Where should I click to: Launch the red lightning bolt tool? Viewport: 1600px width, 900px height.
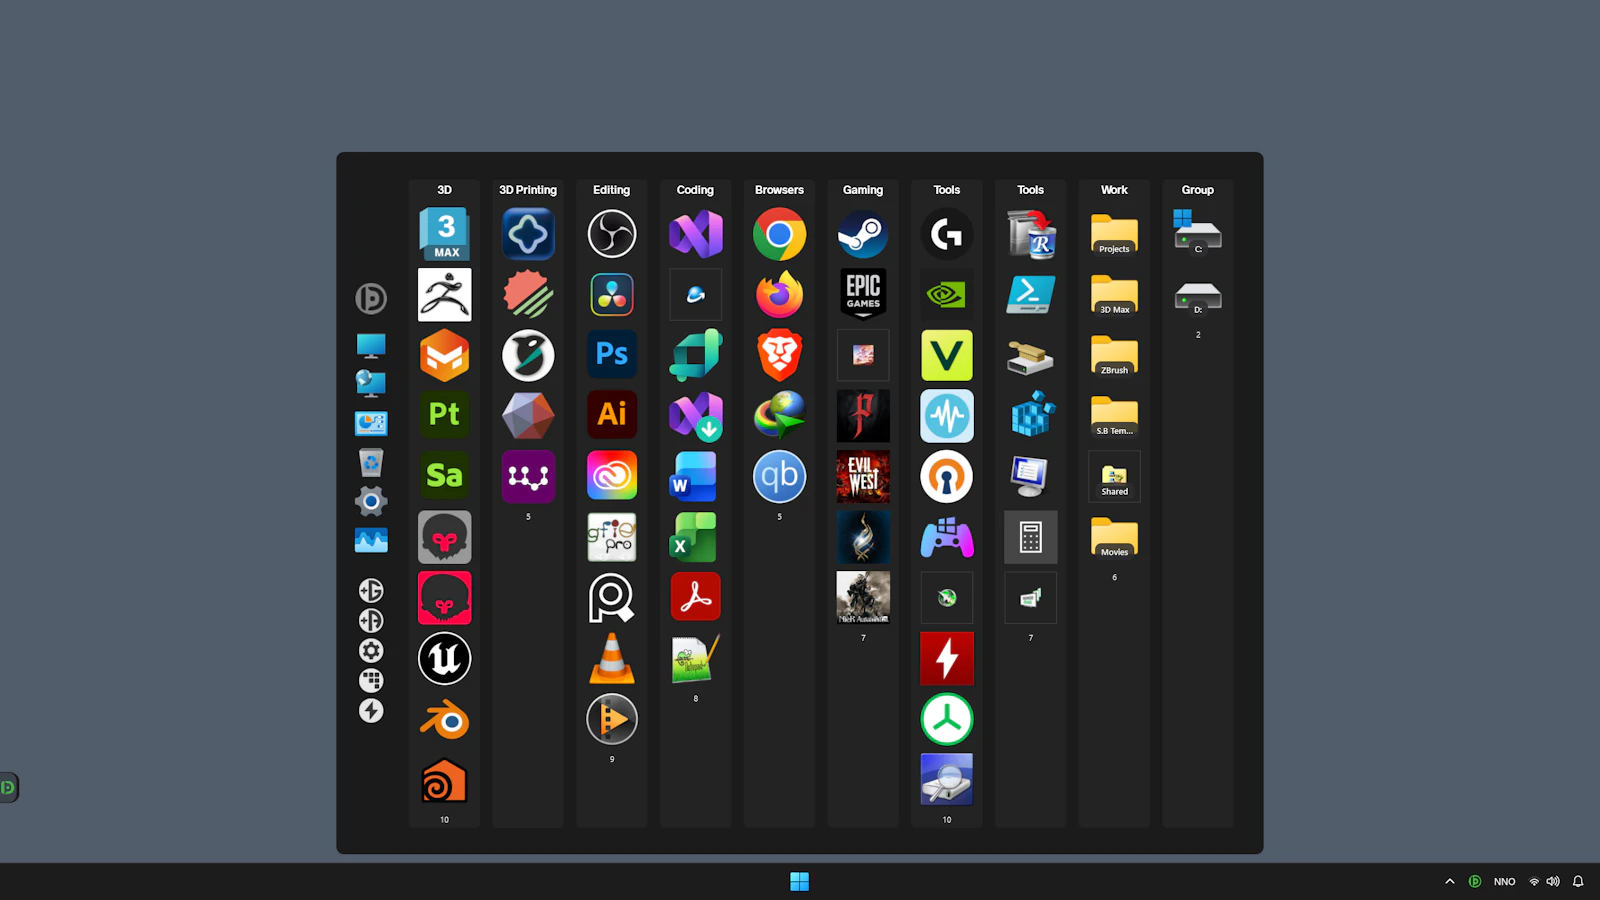click(x=947, y=659)
